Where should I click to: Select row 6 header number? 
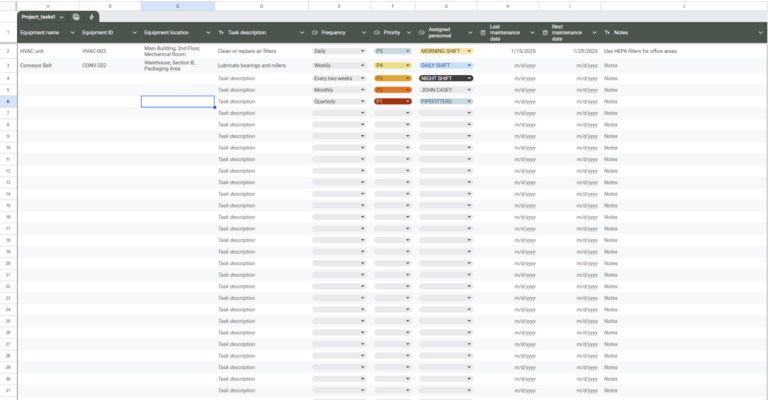(8, 101)
